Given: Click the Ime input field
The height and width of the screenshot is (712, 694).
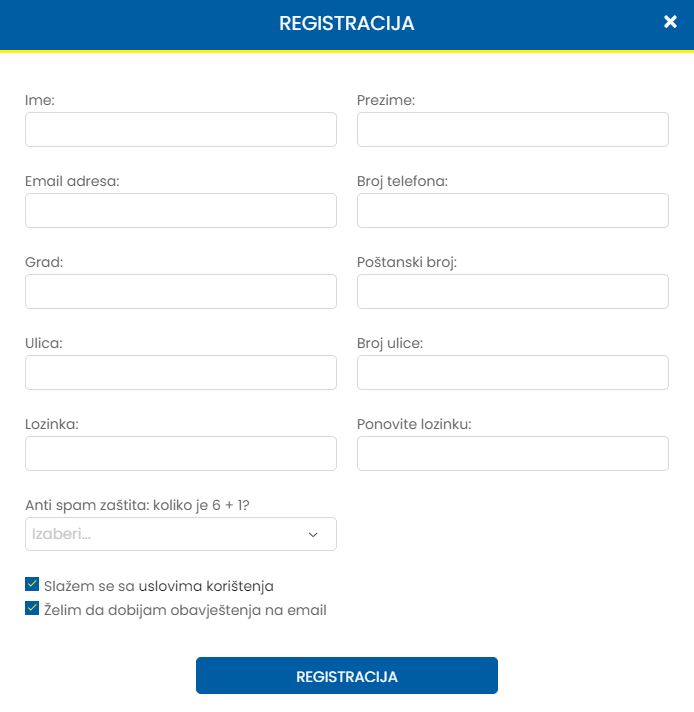Looking at the screenshot, I should [181, 129].
